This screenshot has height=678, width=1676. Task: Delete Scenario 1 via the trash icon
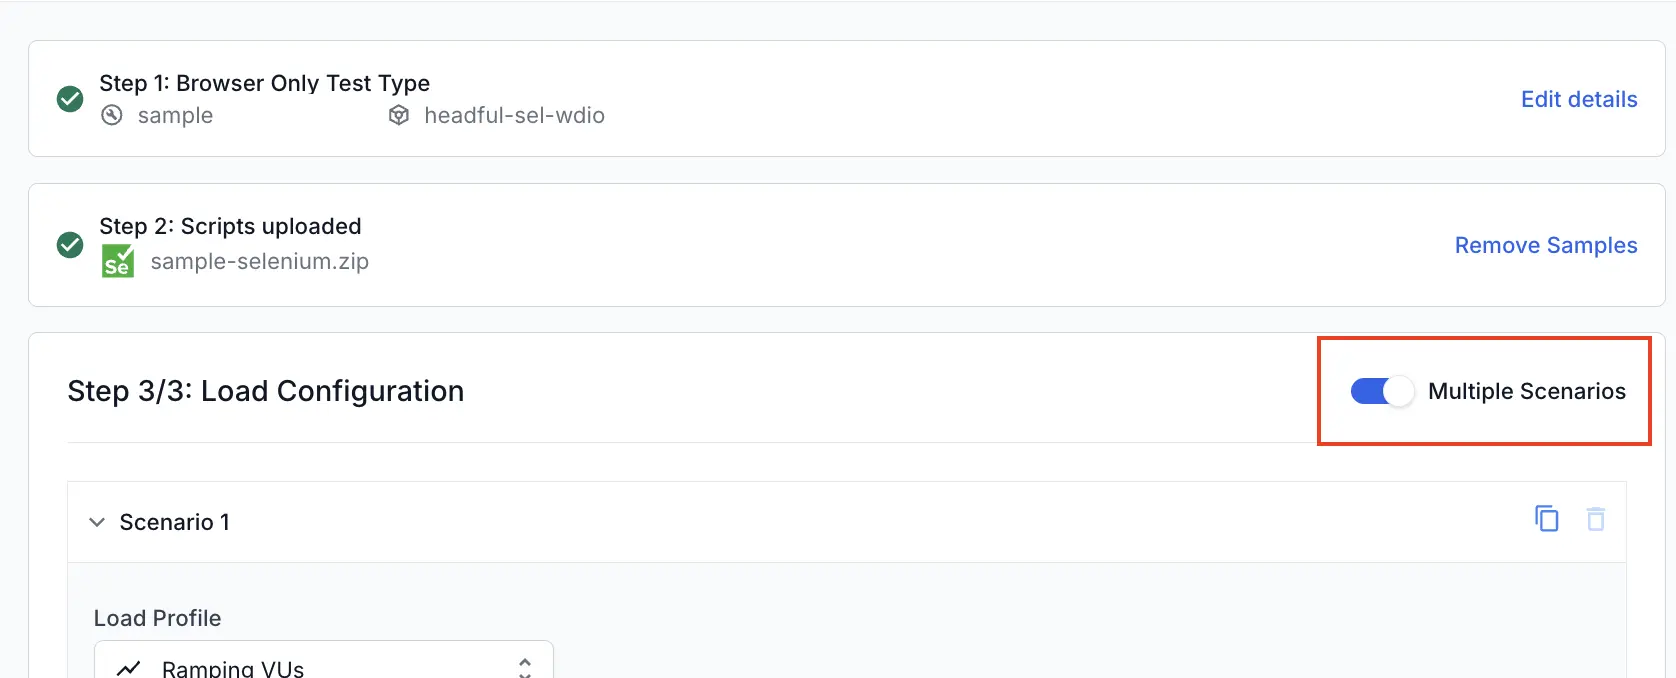coord(1595,519)
